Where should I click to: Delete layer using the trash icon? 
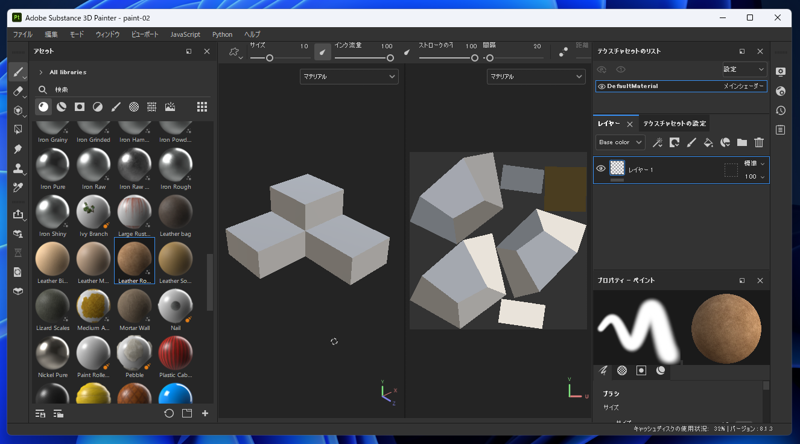(759, 143)
